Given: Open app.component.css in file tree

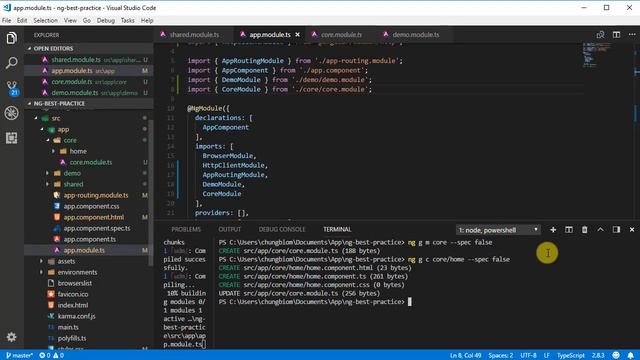Looking at the screenshot, I should (x=91, y=207).
